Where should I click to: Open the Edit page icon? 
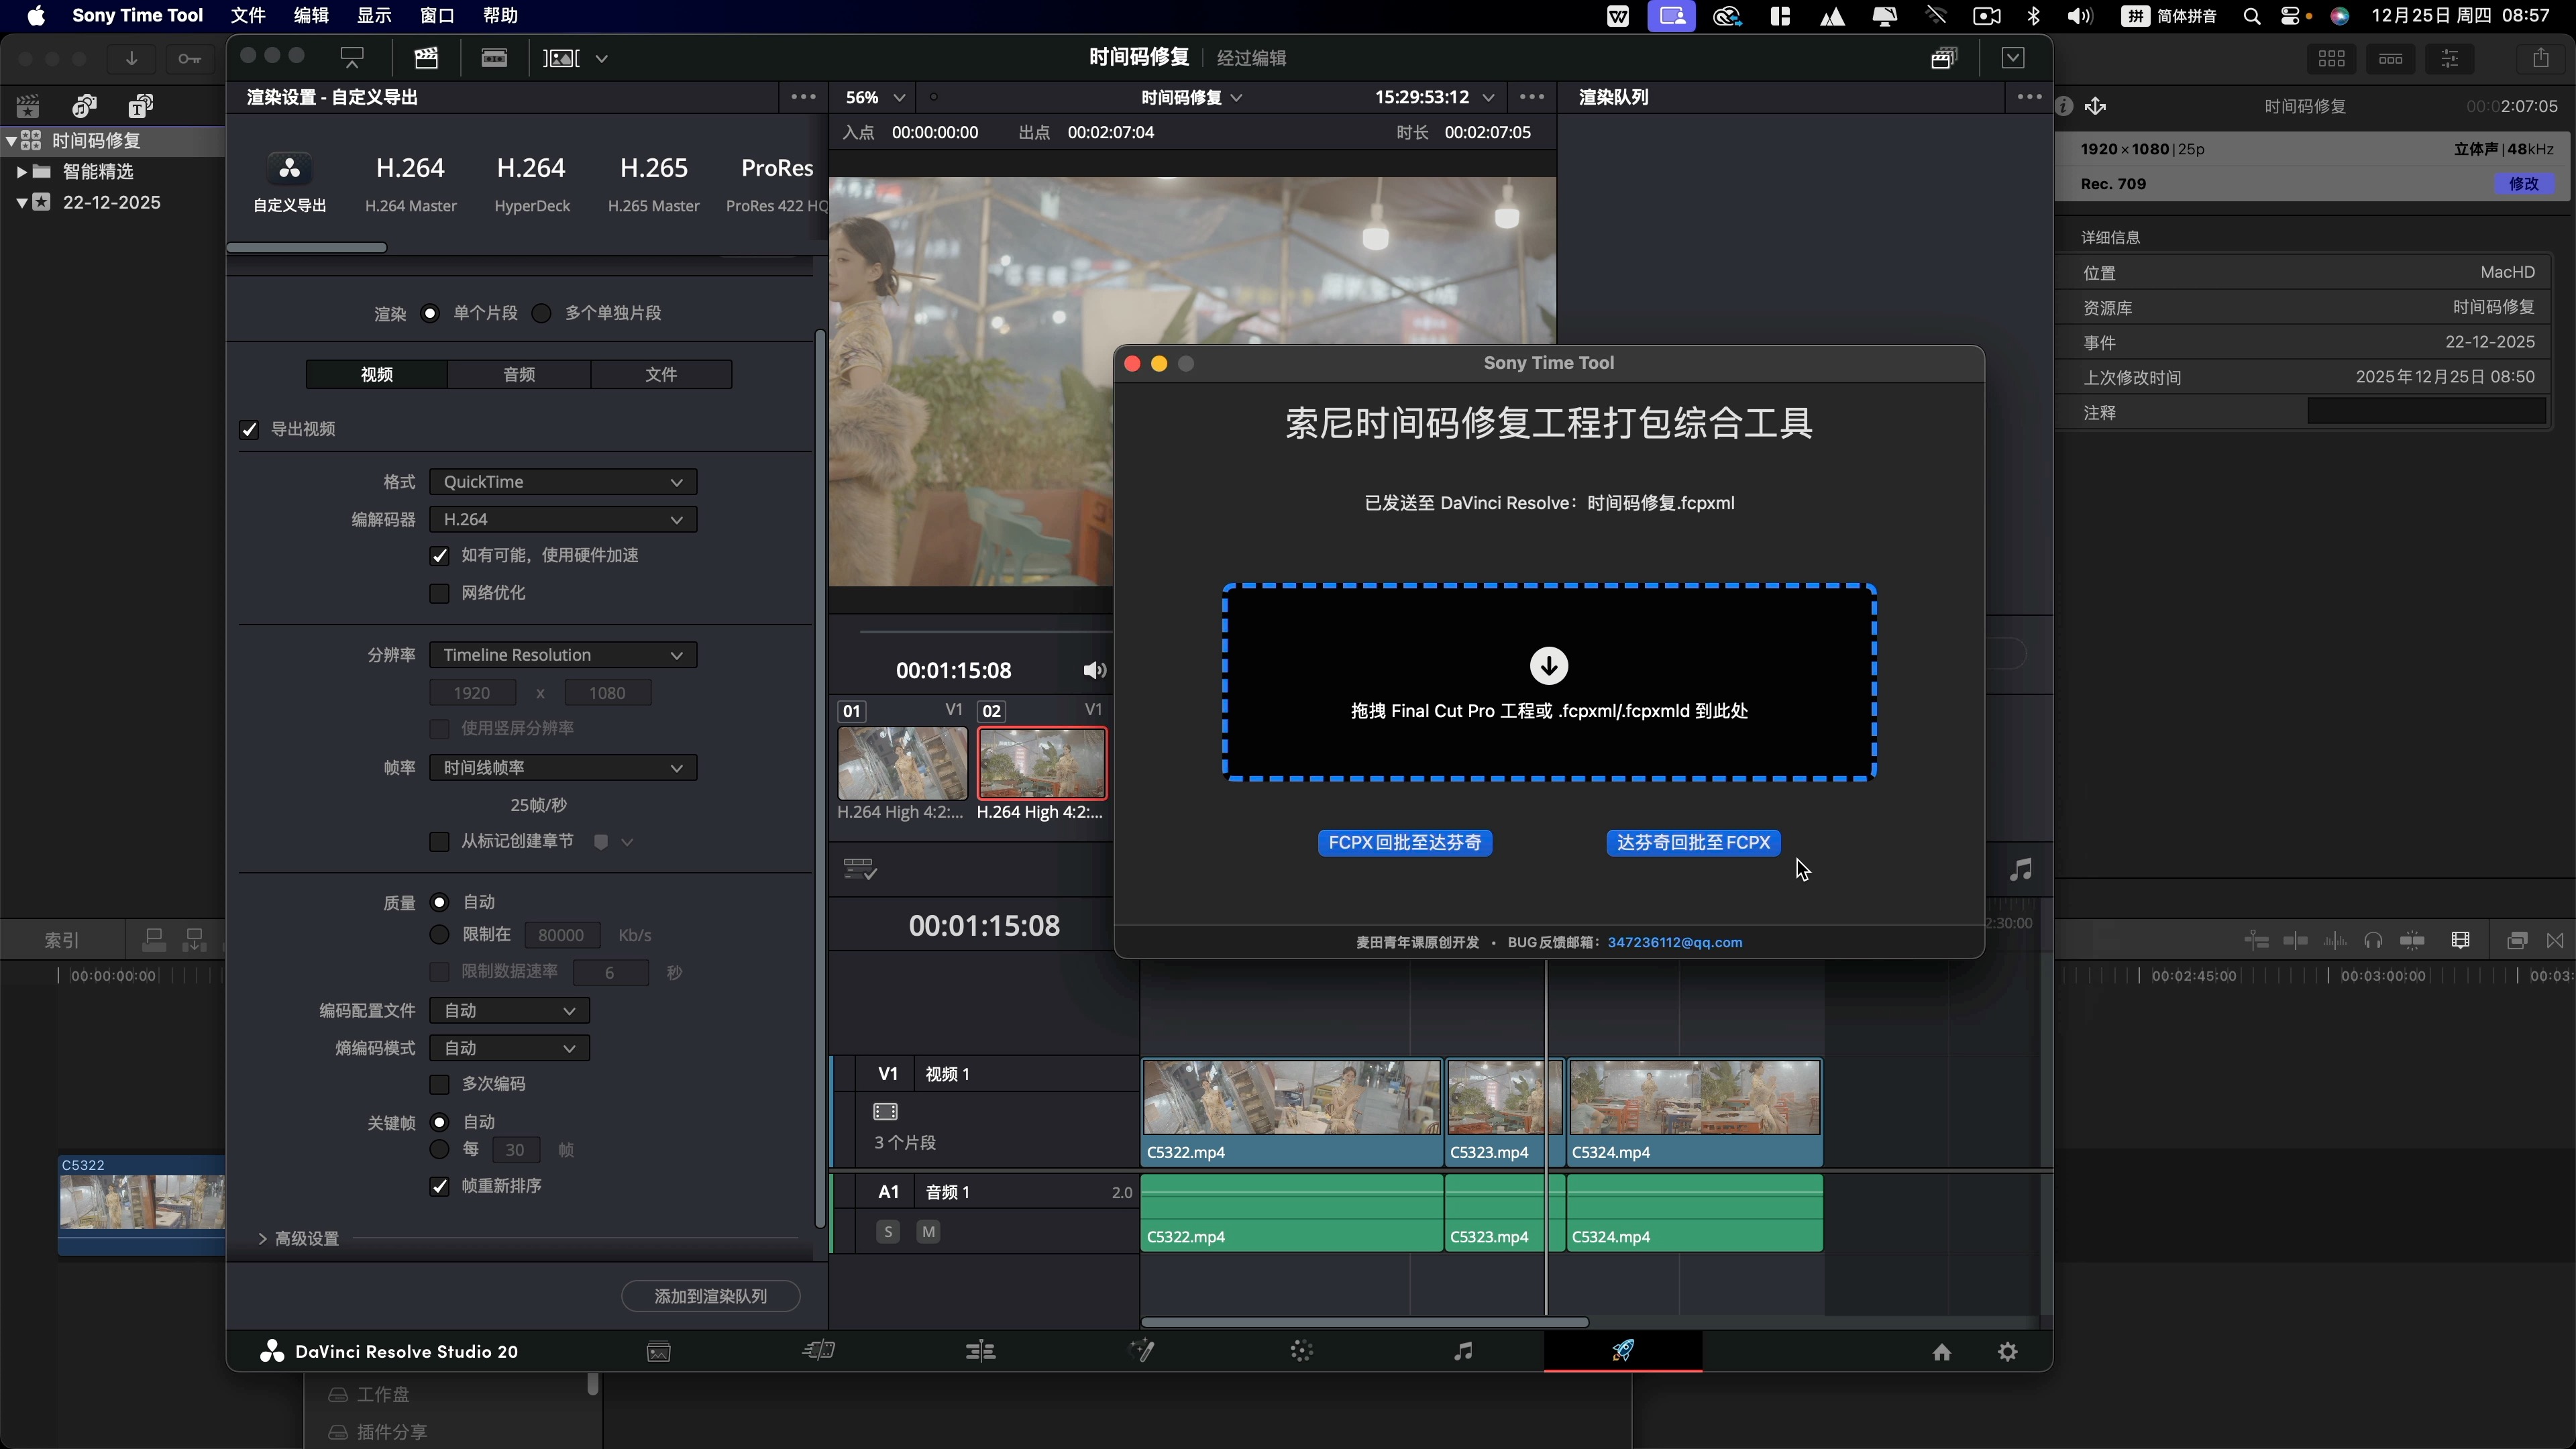pos(980,1351)
